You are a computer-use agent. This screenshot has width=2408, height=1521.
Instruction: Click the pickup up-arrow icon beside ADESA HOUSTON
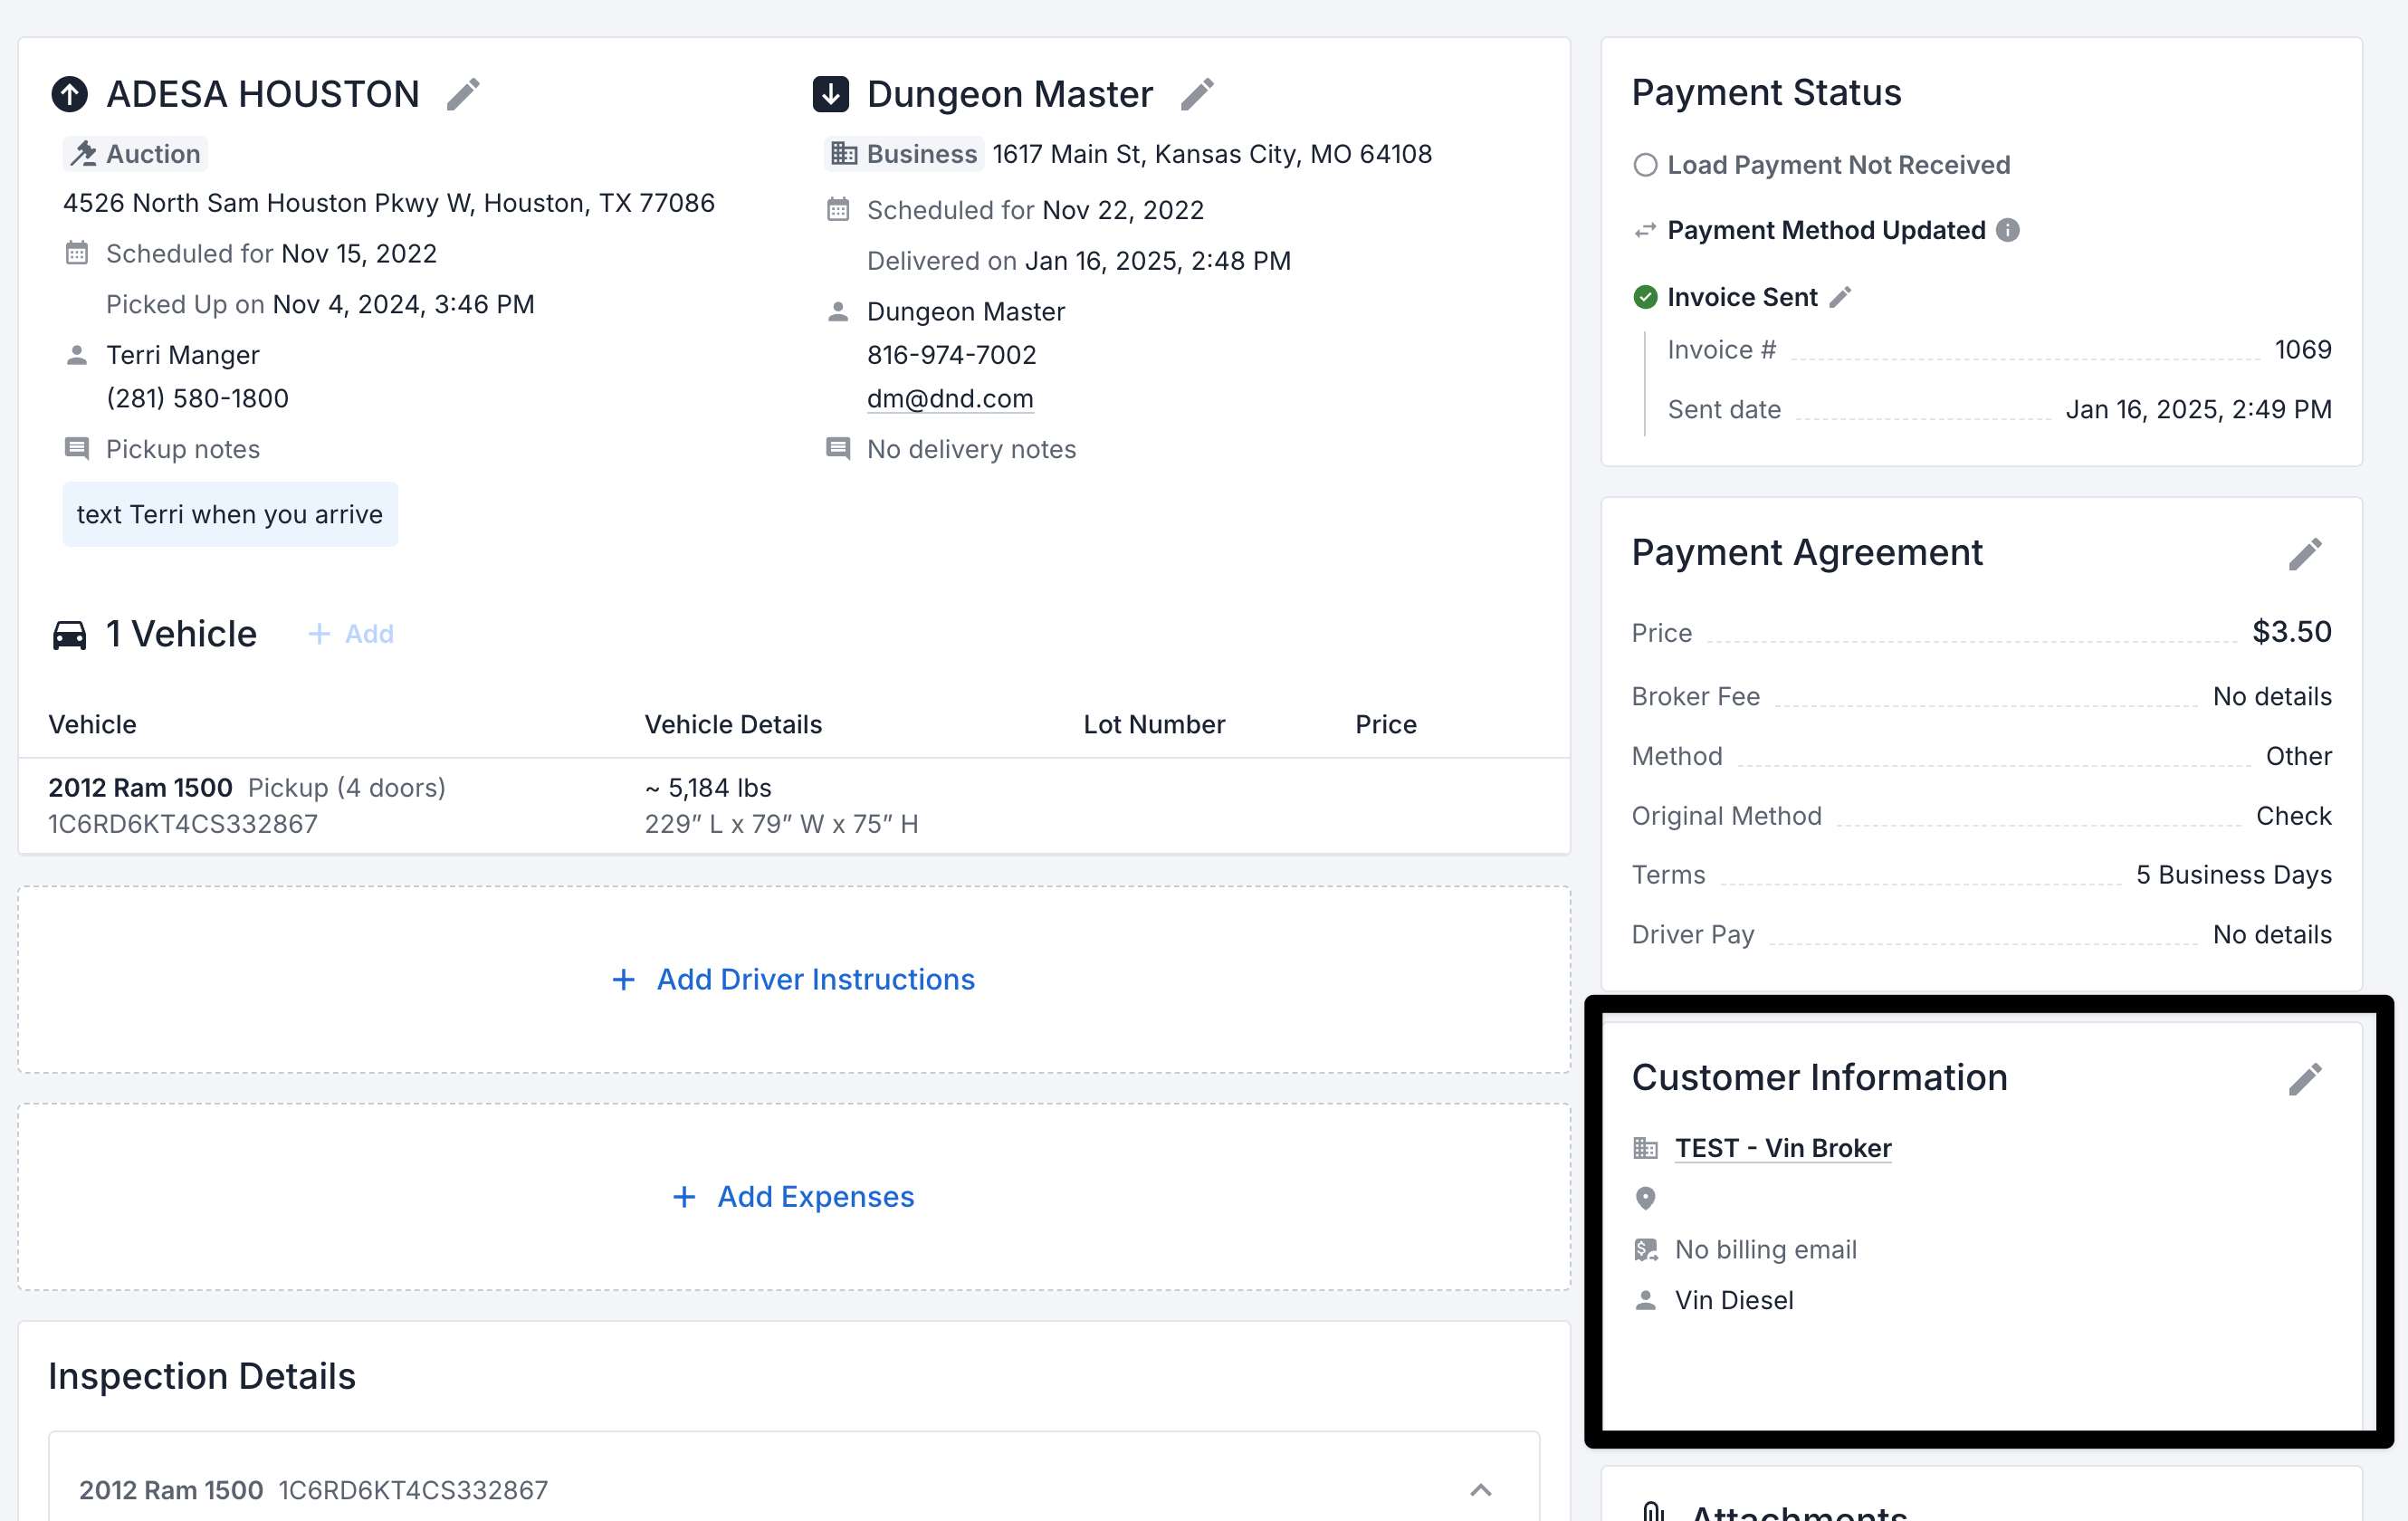point(69,94)
